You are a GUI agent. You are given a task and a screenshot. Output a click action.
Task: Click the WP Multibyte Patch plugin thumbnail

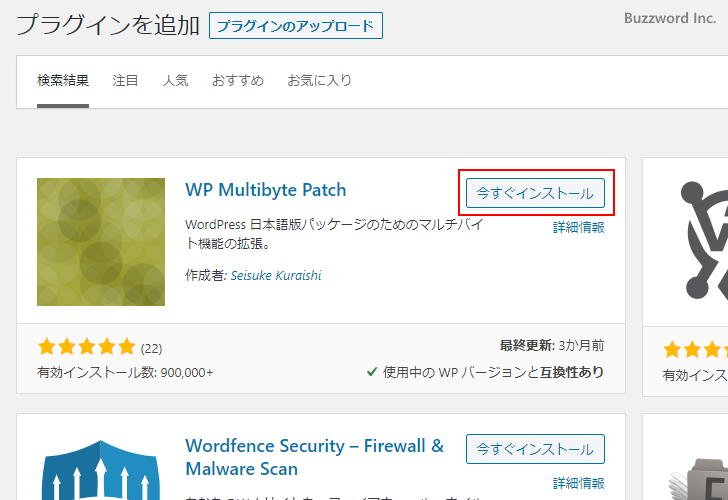(101, 242)
